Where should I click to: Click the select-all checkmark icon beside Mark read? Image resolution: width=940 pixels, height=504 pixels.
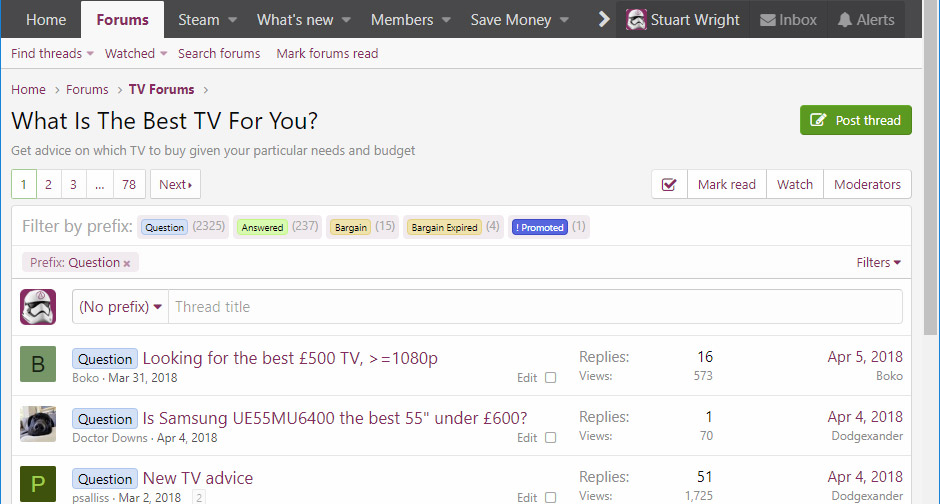click(x=669, y=185)
